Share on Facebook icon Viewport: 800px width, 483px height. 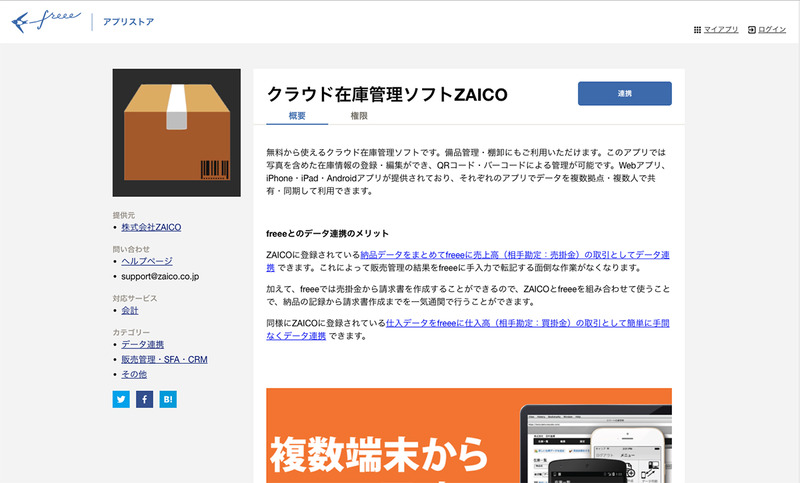(144, 399)
